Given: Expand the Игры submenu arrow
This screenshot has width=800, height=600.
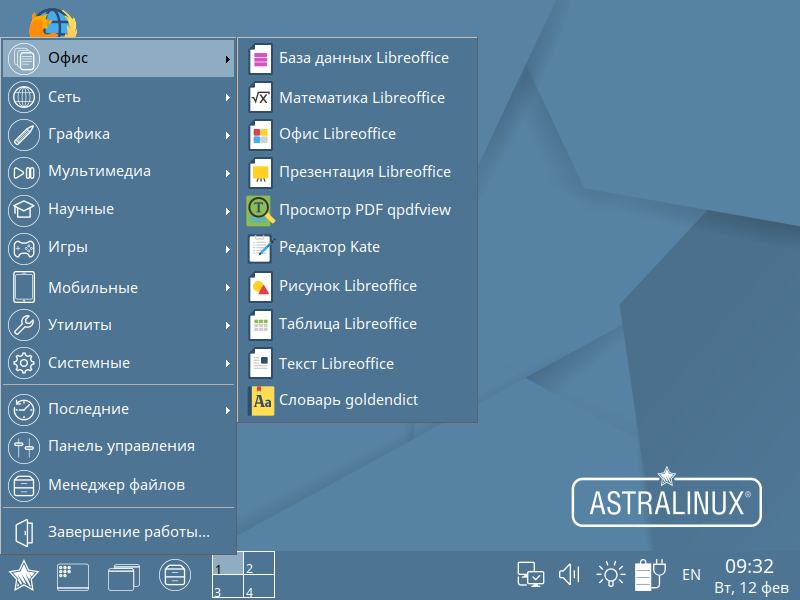Looking at the screenshot, I should pyautogui.click(x=228, y=249).
